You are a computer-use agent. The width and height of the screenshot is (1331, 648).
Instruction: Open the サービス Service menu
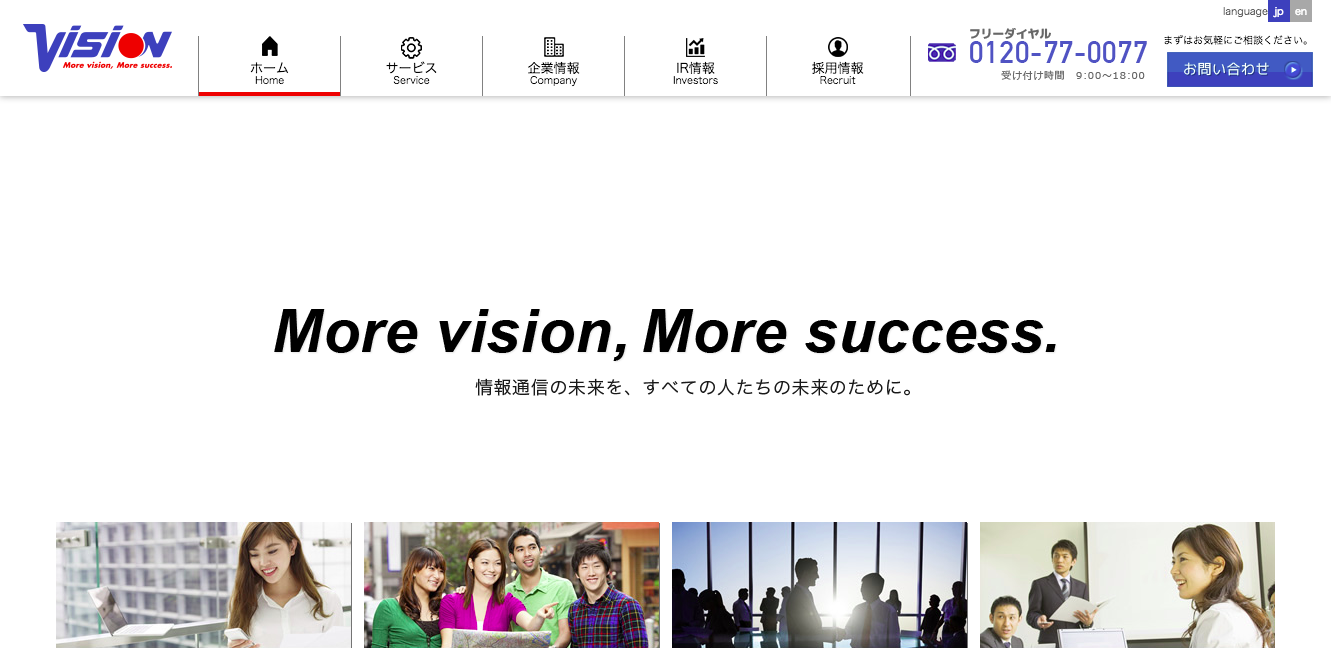click(x=411, y=66)
